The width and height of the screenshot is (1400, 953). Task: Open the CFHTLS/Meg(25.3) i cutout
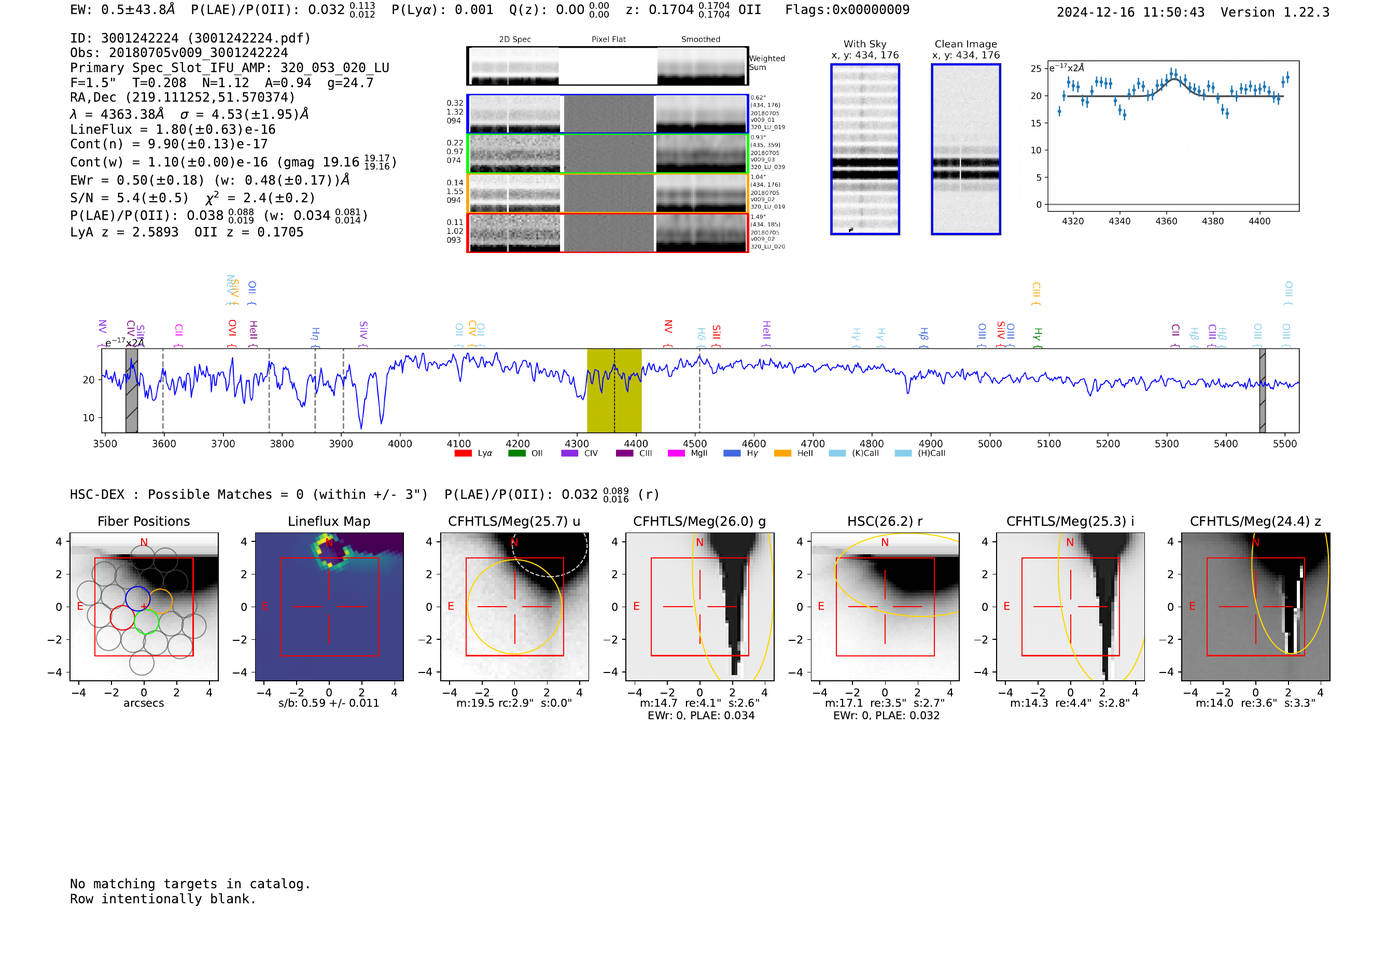coord(1070,607)
